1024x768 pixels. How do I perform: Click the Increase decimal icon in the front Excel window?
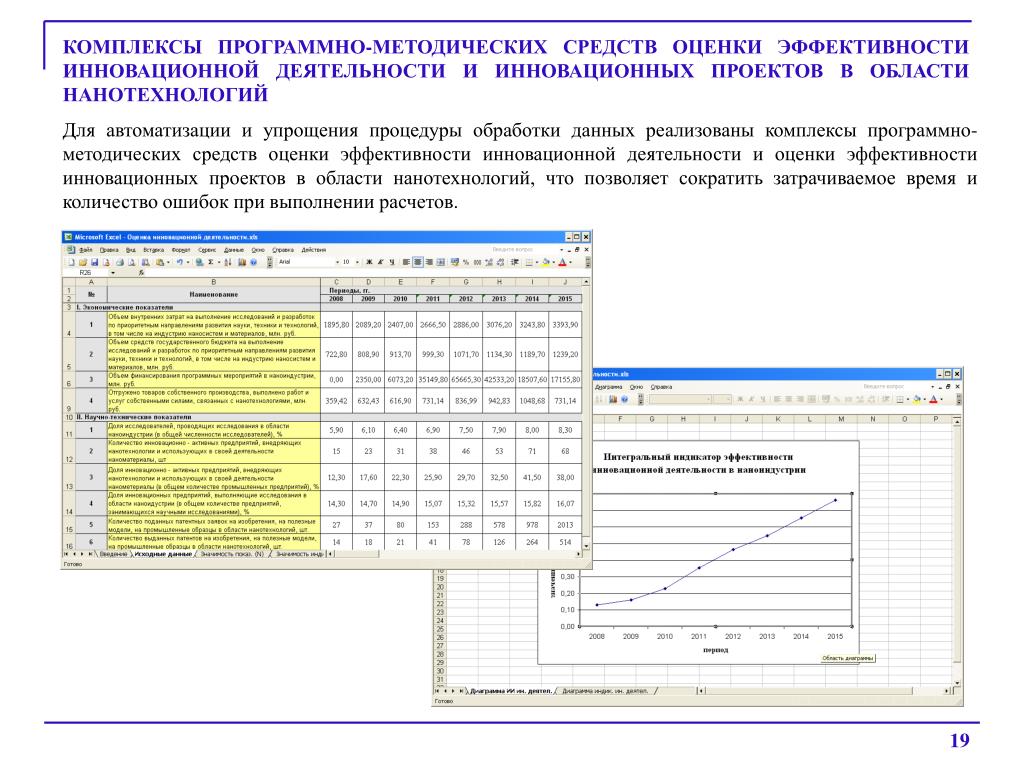pyautogui.click(x=489, y=262)
